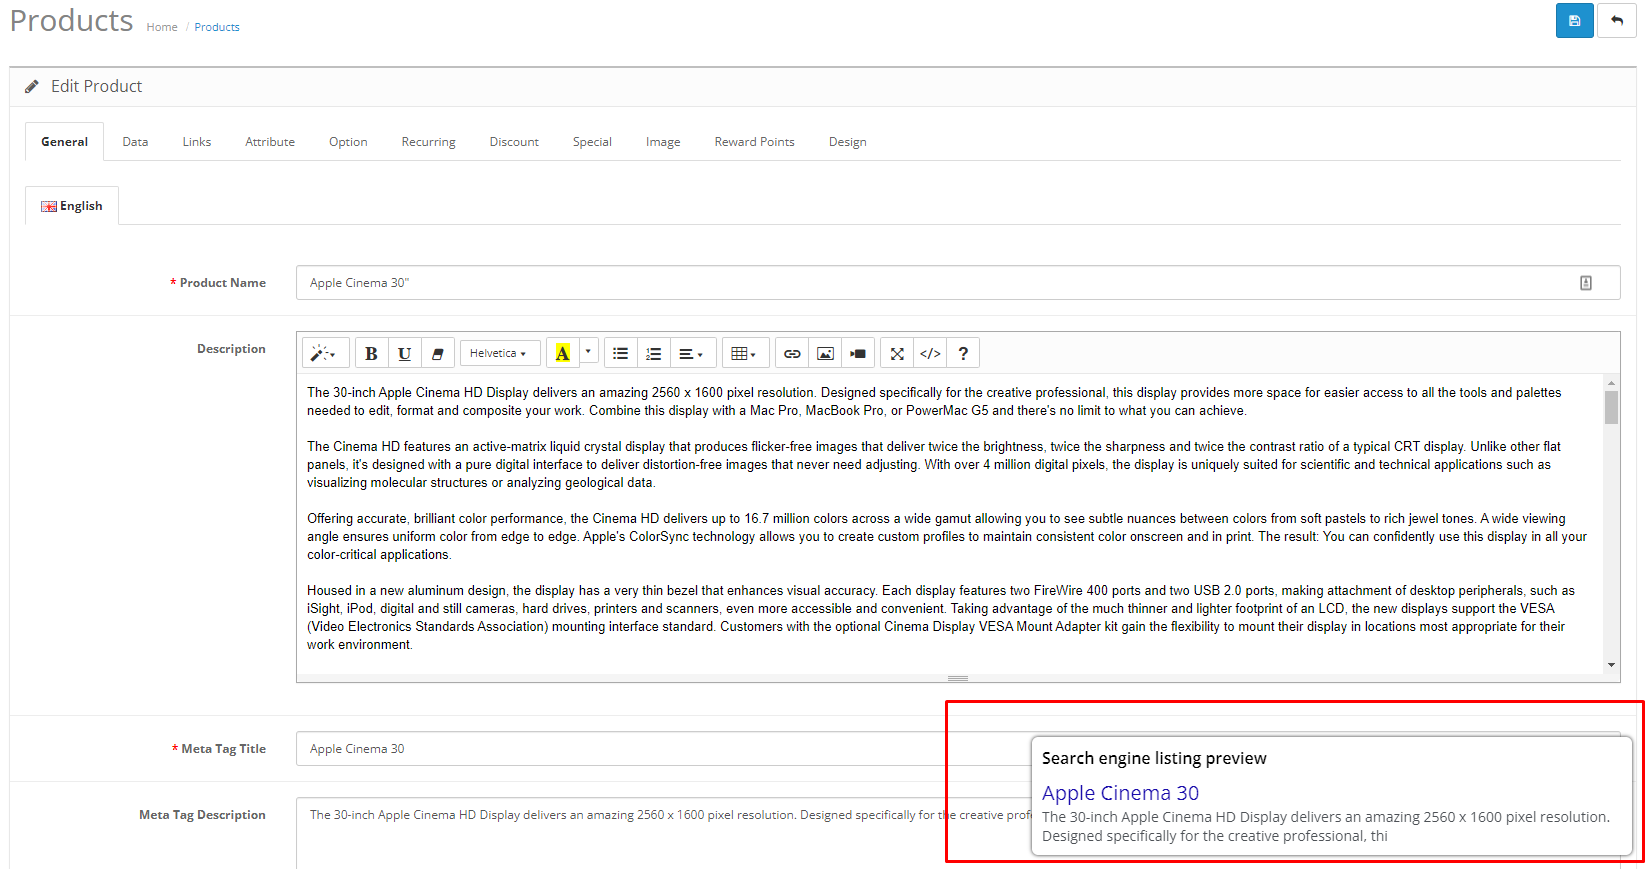Expand the magic wand style dropdown
The height and width of the screenshot is (869, 1650).
(325, 353)
